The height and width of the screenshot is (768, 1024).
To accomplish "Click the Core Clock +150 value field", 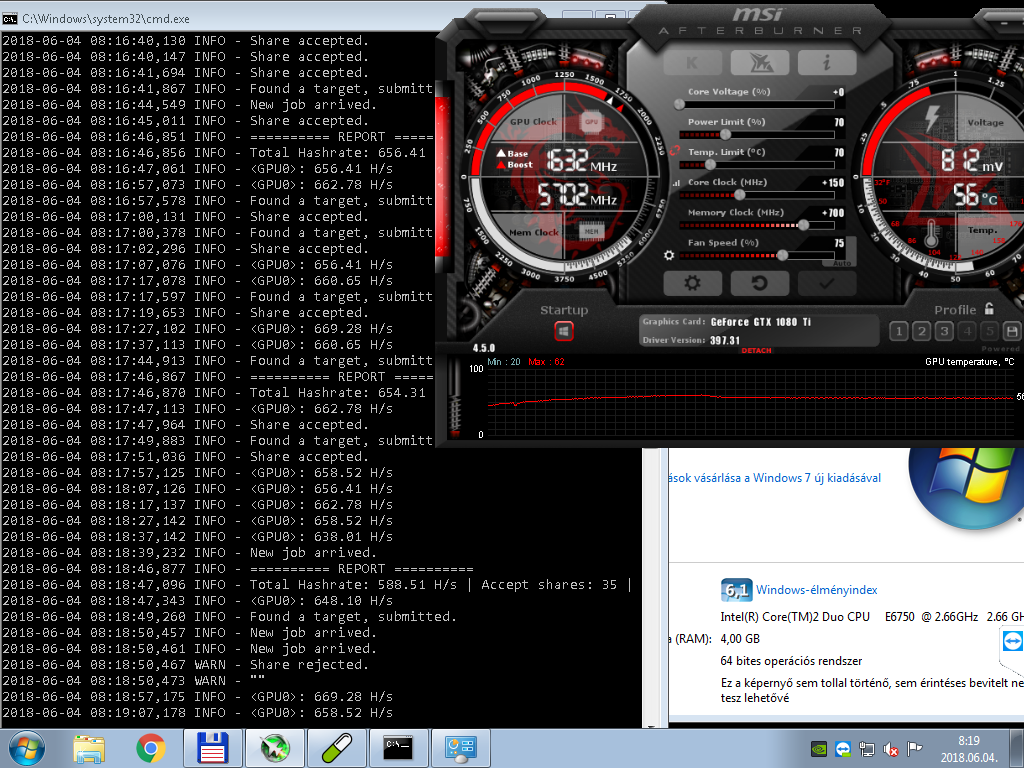I will [833, 183].
